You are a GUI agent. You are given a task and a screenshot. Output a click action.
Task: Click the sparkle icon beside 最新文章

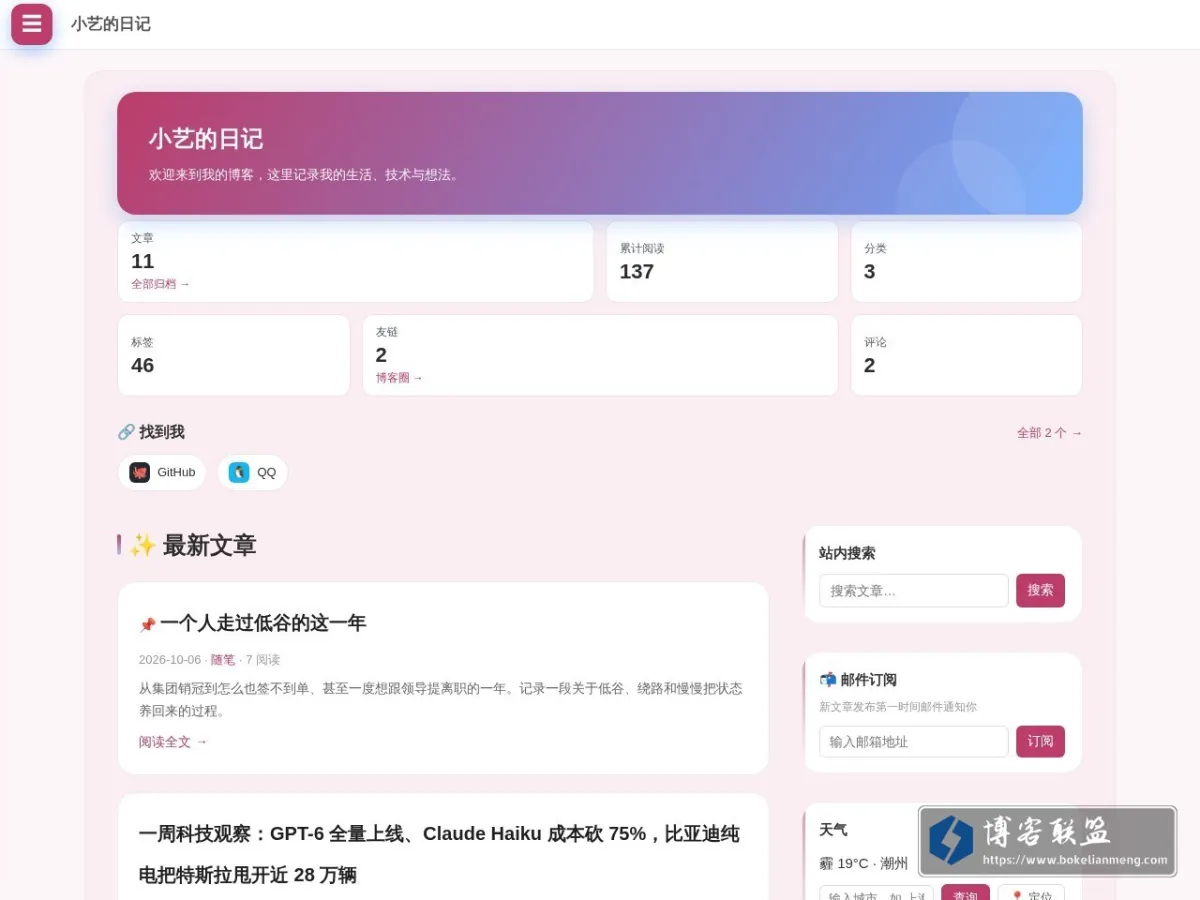coord(143,545)
